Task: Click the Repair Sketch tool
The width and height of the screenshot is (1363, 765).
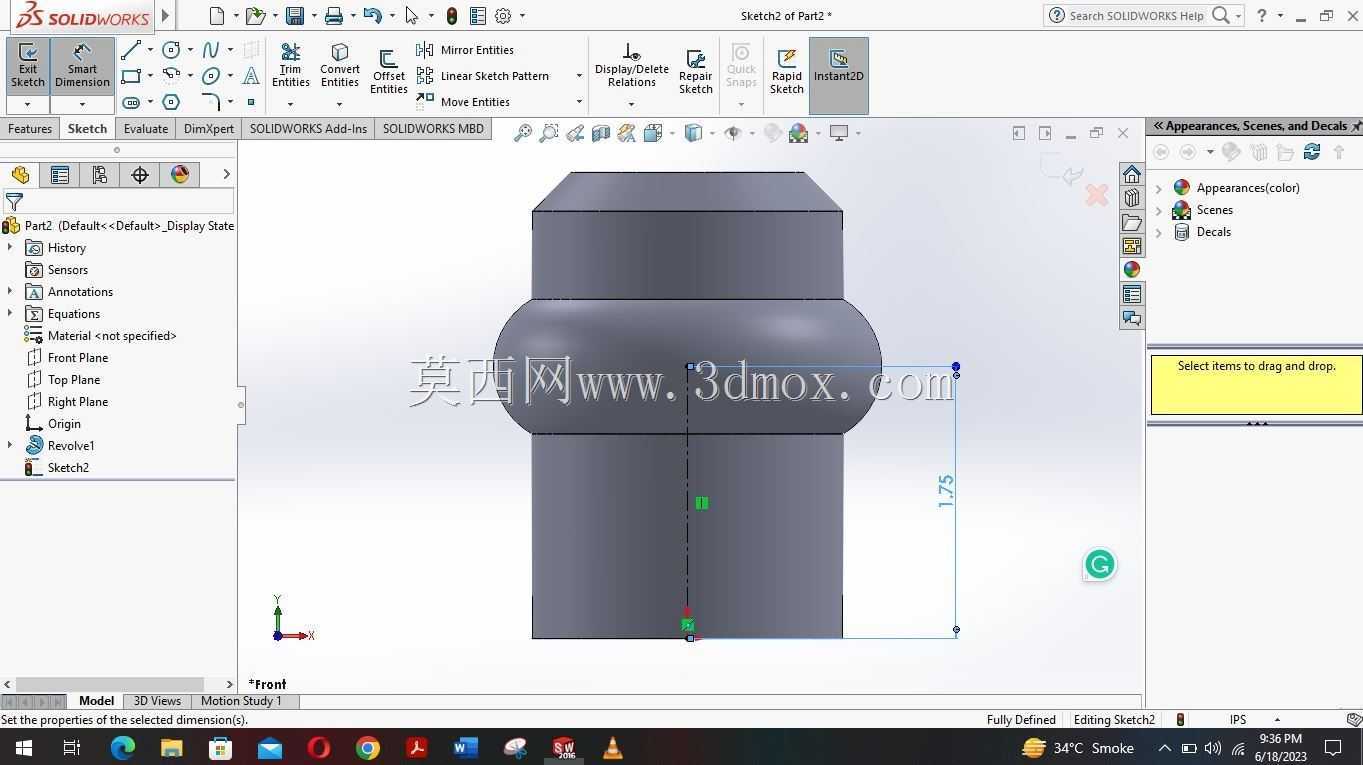Action: (696, 72)
